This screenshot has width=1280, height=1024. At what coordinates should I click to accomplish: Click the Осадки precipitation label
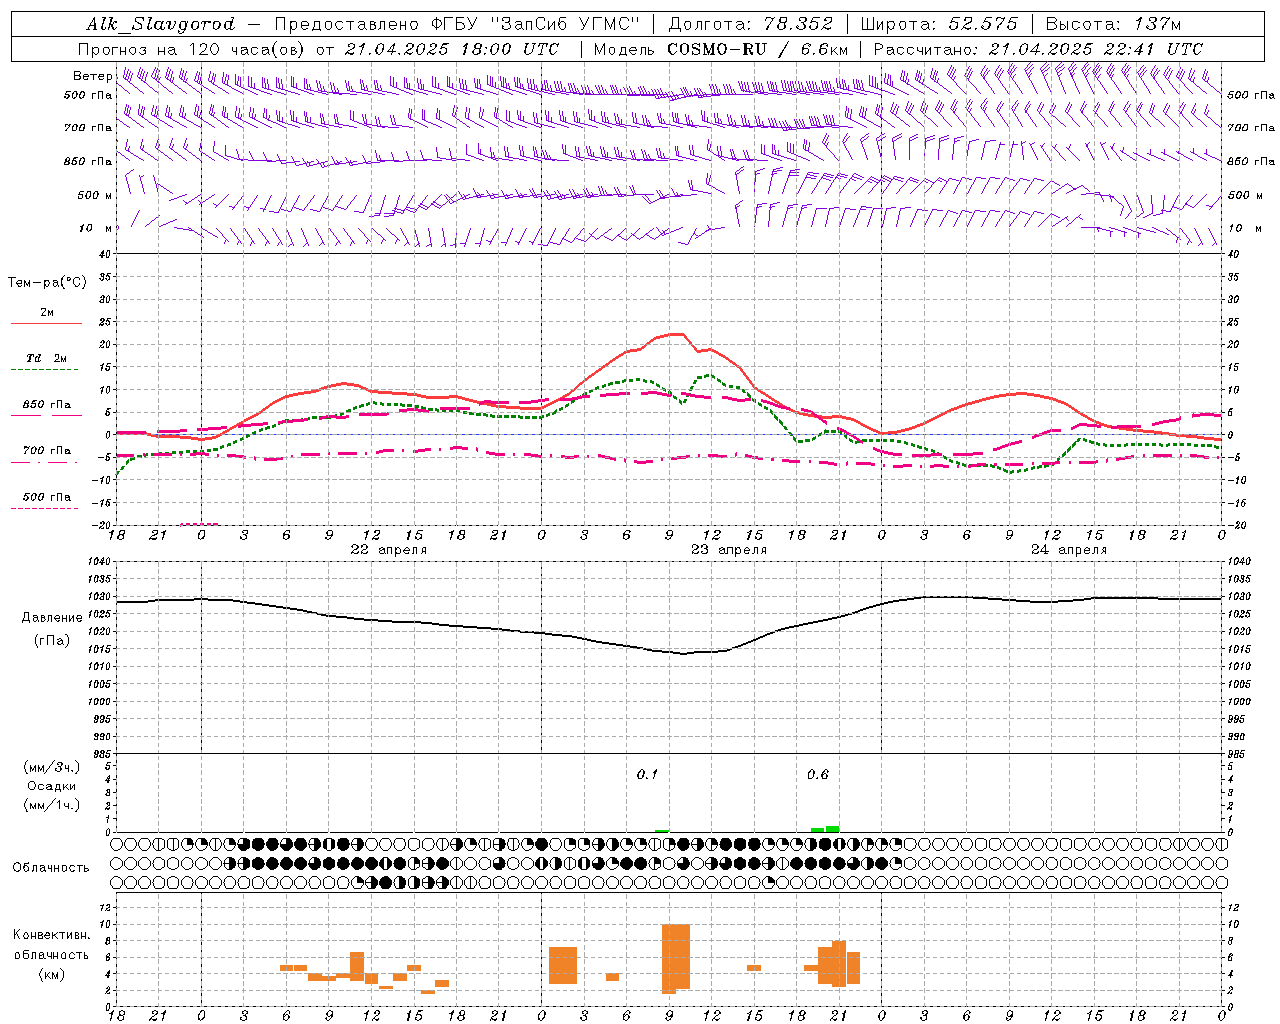coord(52,786)
